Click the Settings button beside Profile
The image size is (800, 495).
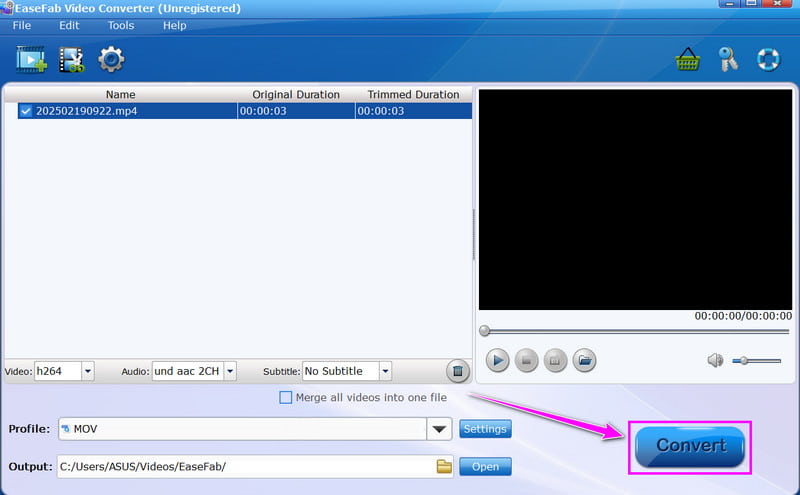coord(485,429)
